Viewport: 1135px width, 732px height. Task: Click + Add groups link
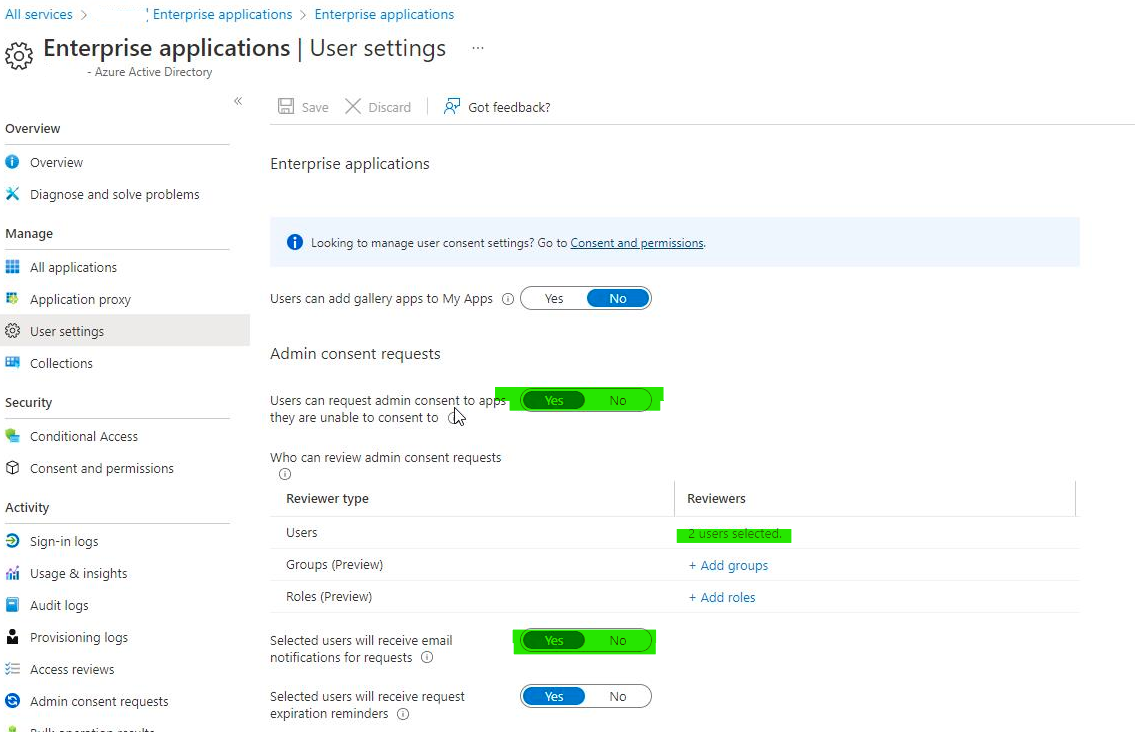pos(728,565)
